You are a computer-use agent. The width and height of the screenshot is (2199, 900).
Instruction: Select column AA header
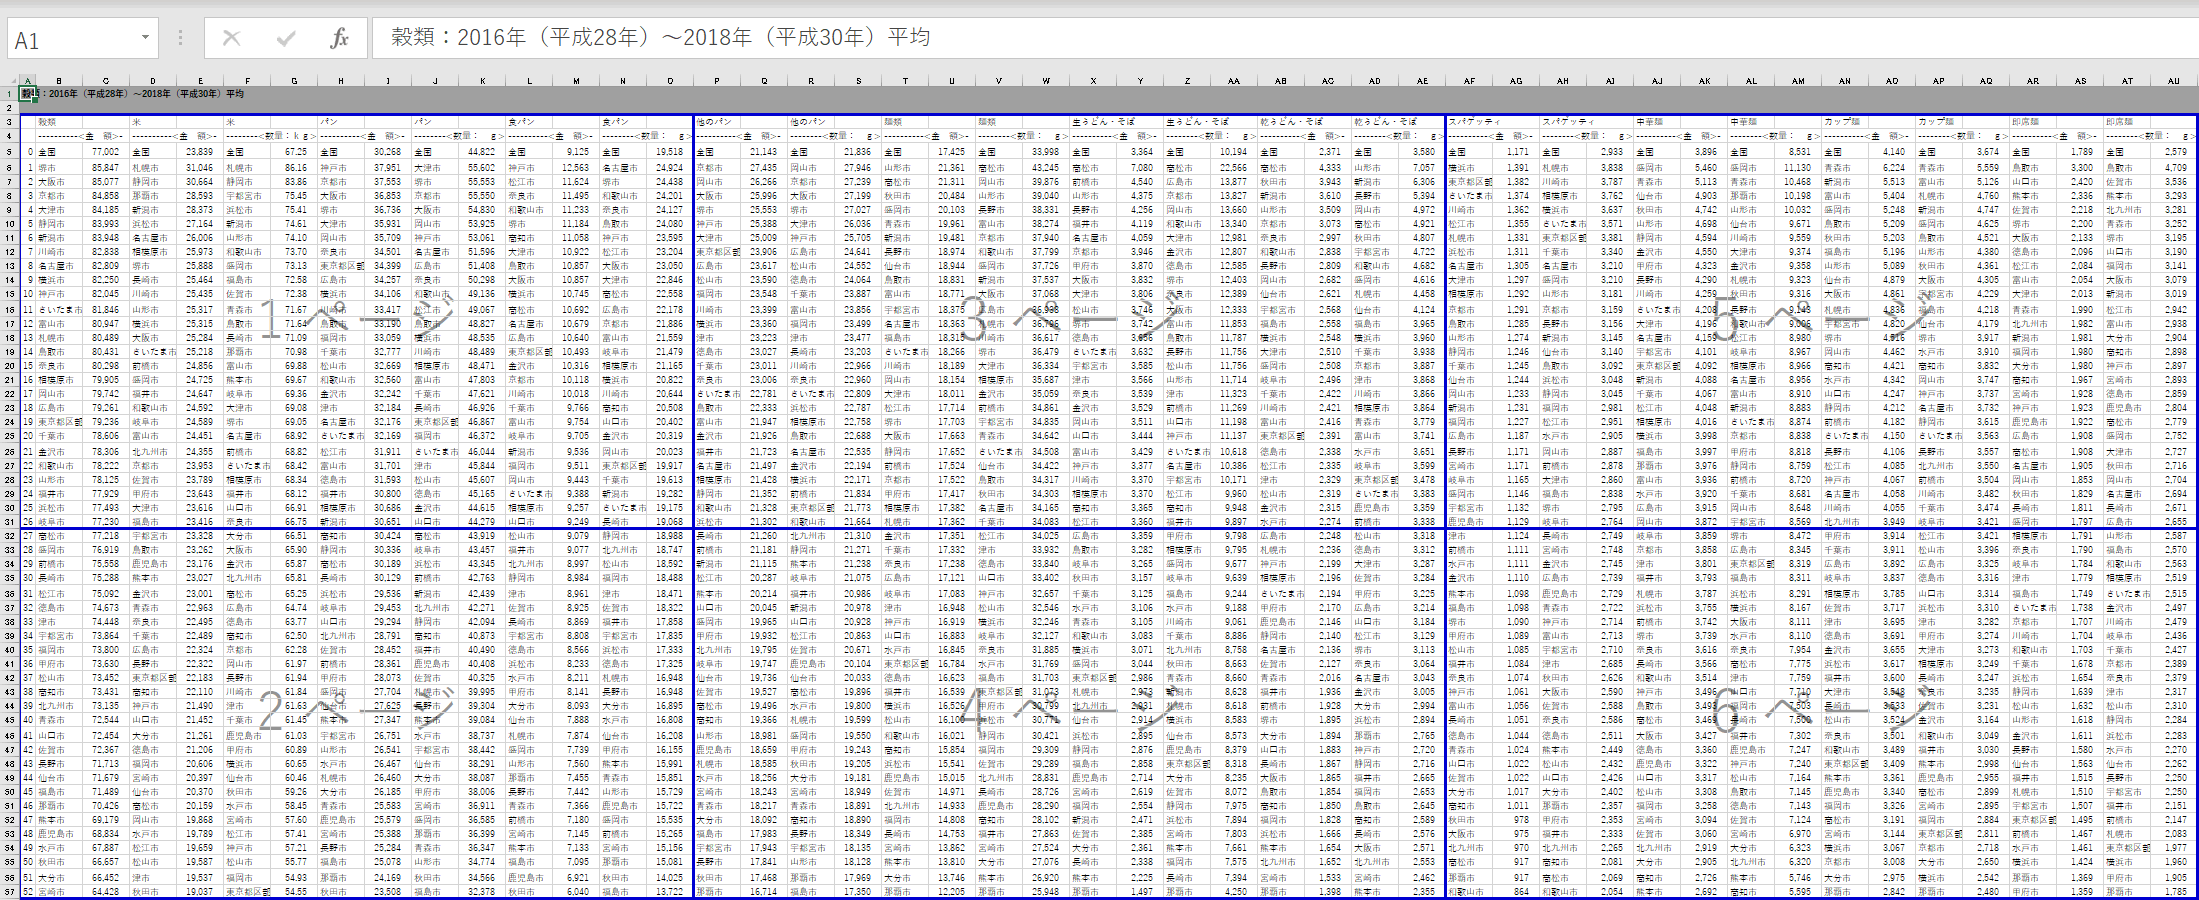click(x=1234, y=81)
